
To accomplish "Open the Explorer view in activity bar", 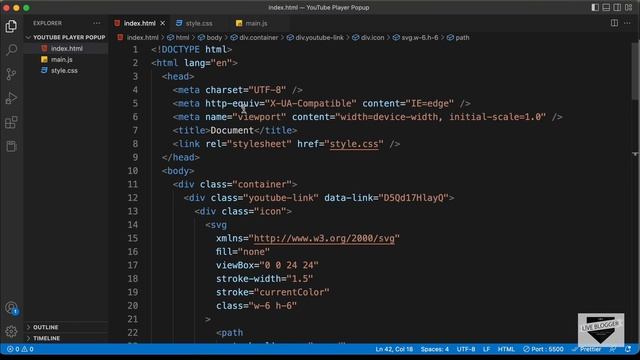I will 11,26.
